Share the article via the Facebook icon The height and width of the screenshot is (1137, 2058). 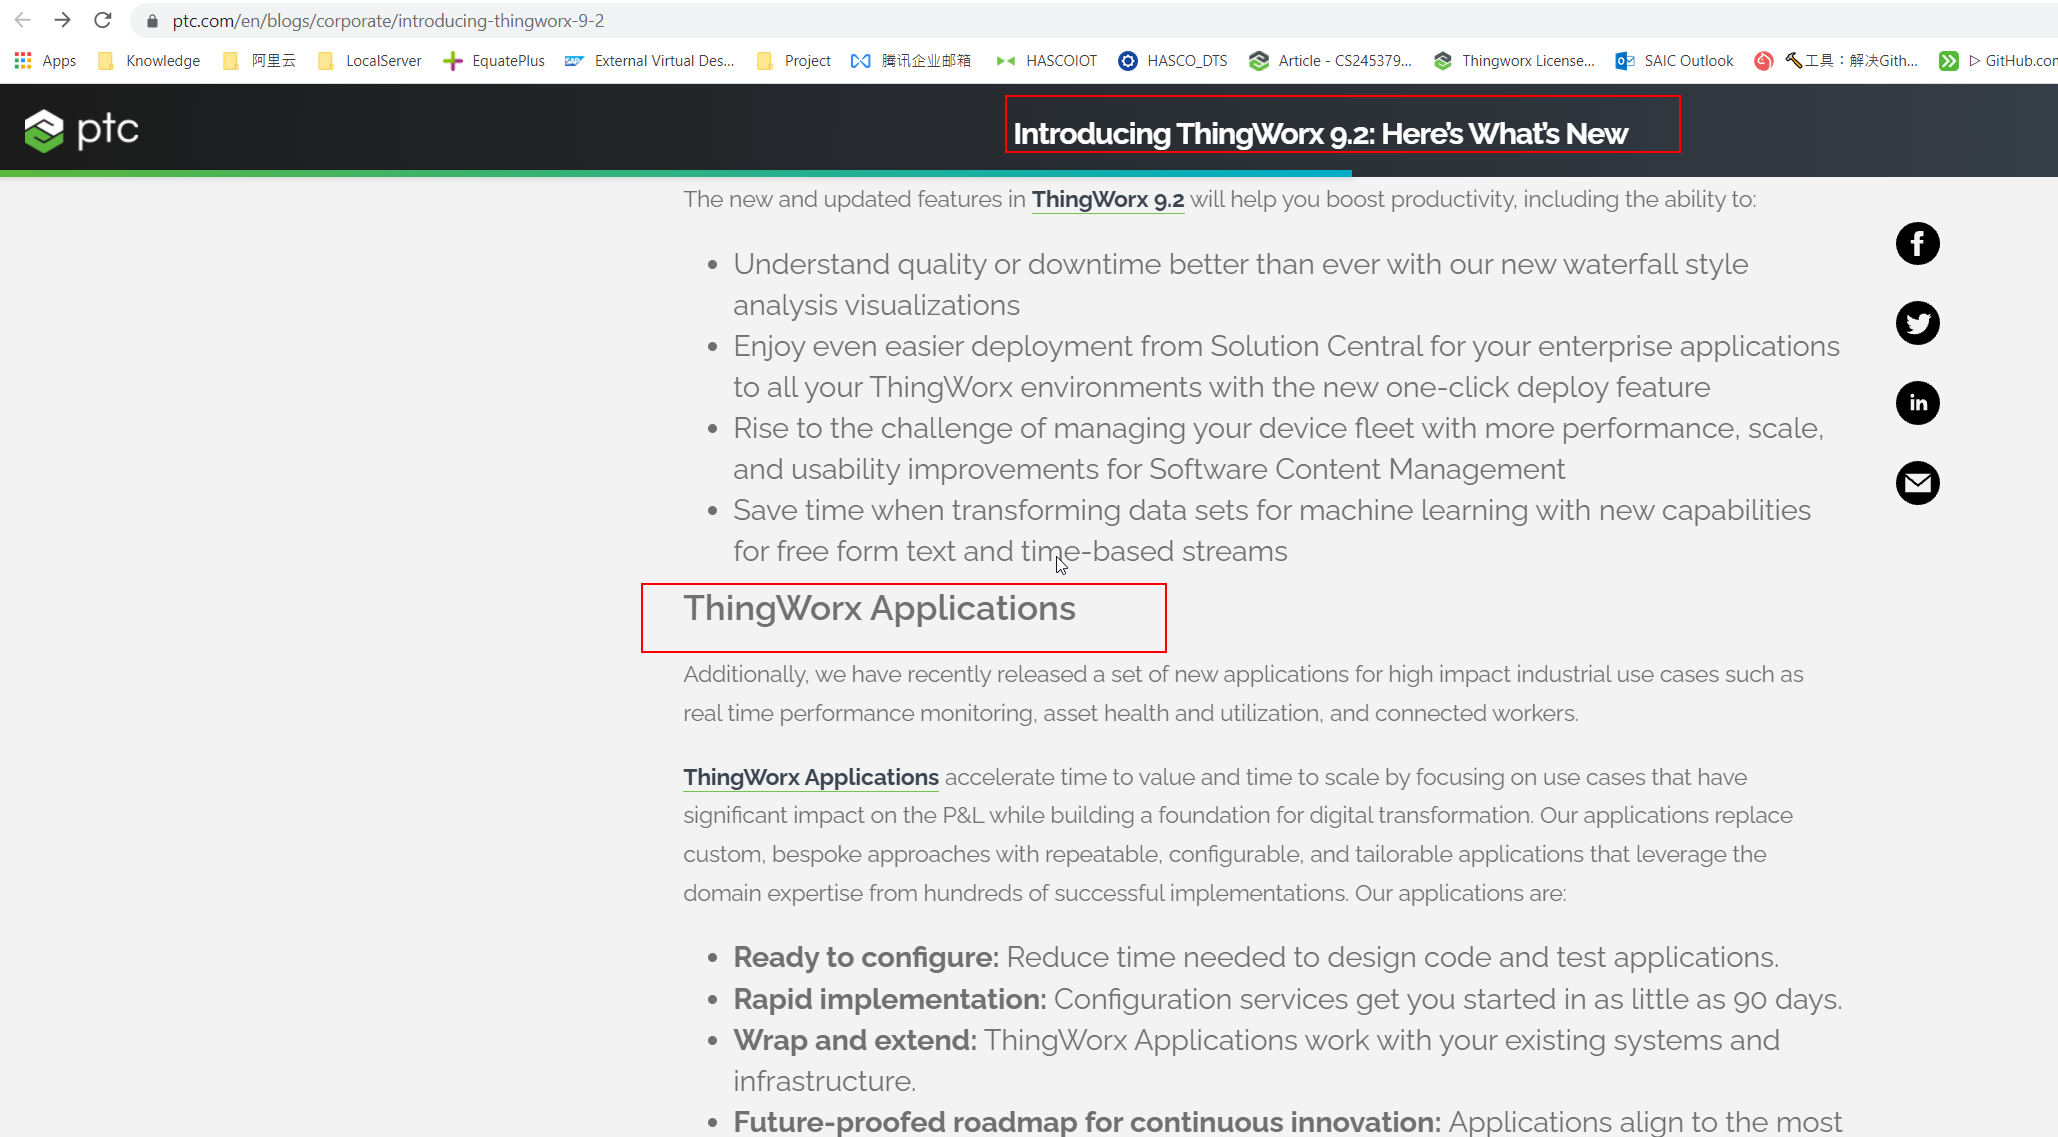[1917, 243]
